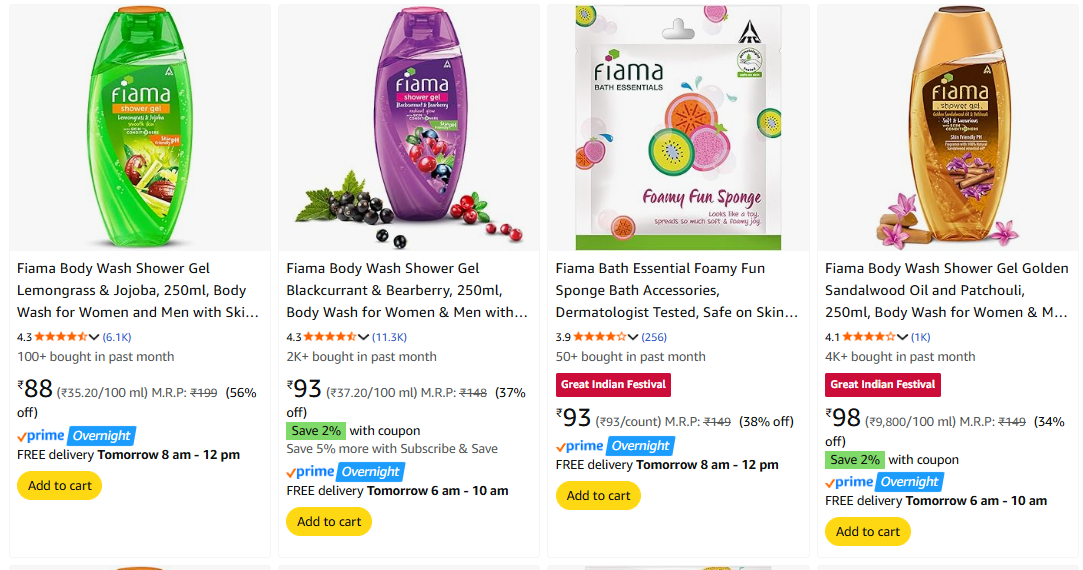
Task: Add Golden Sandalwood shower gel to cart
Action: 868,532
